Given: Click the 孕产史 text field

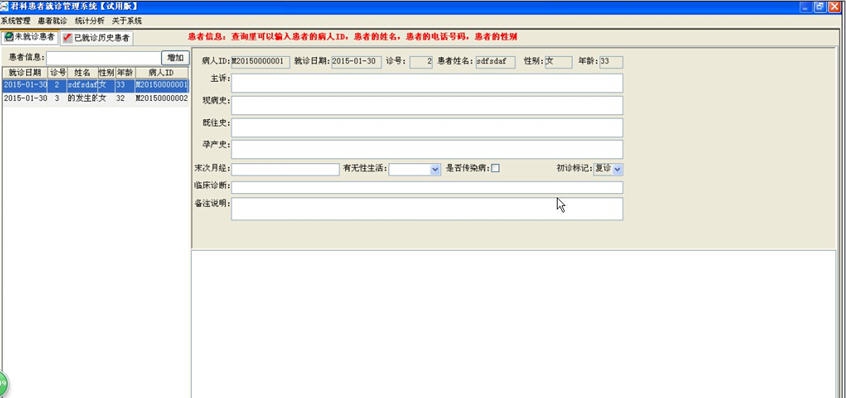Looking at the screenshot, I should (427, 149).
